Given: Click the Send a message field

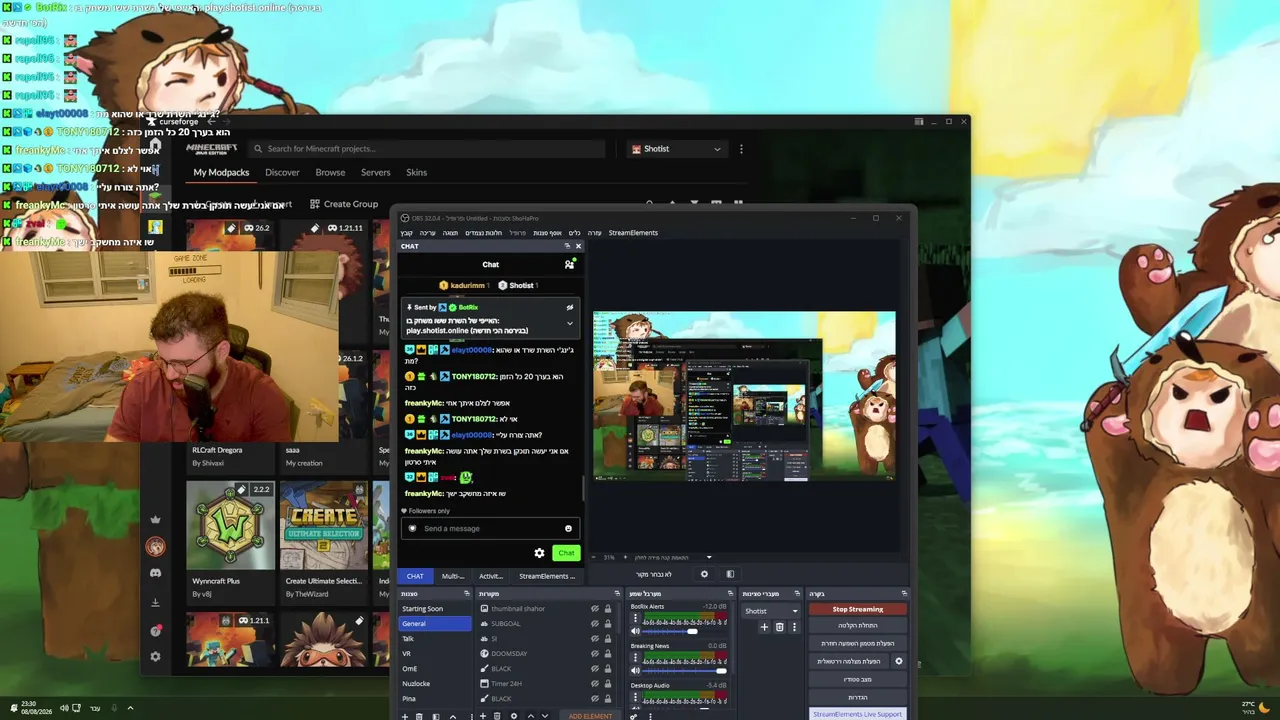Looking at the screenshot, I should (x=490, y=529).
